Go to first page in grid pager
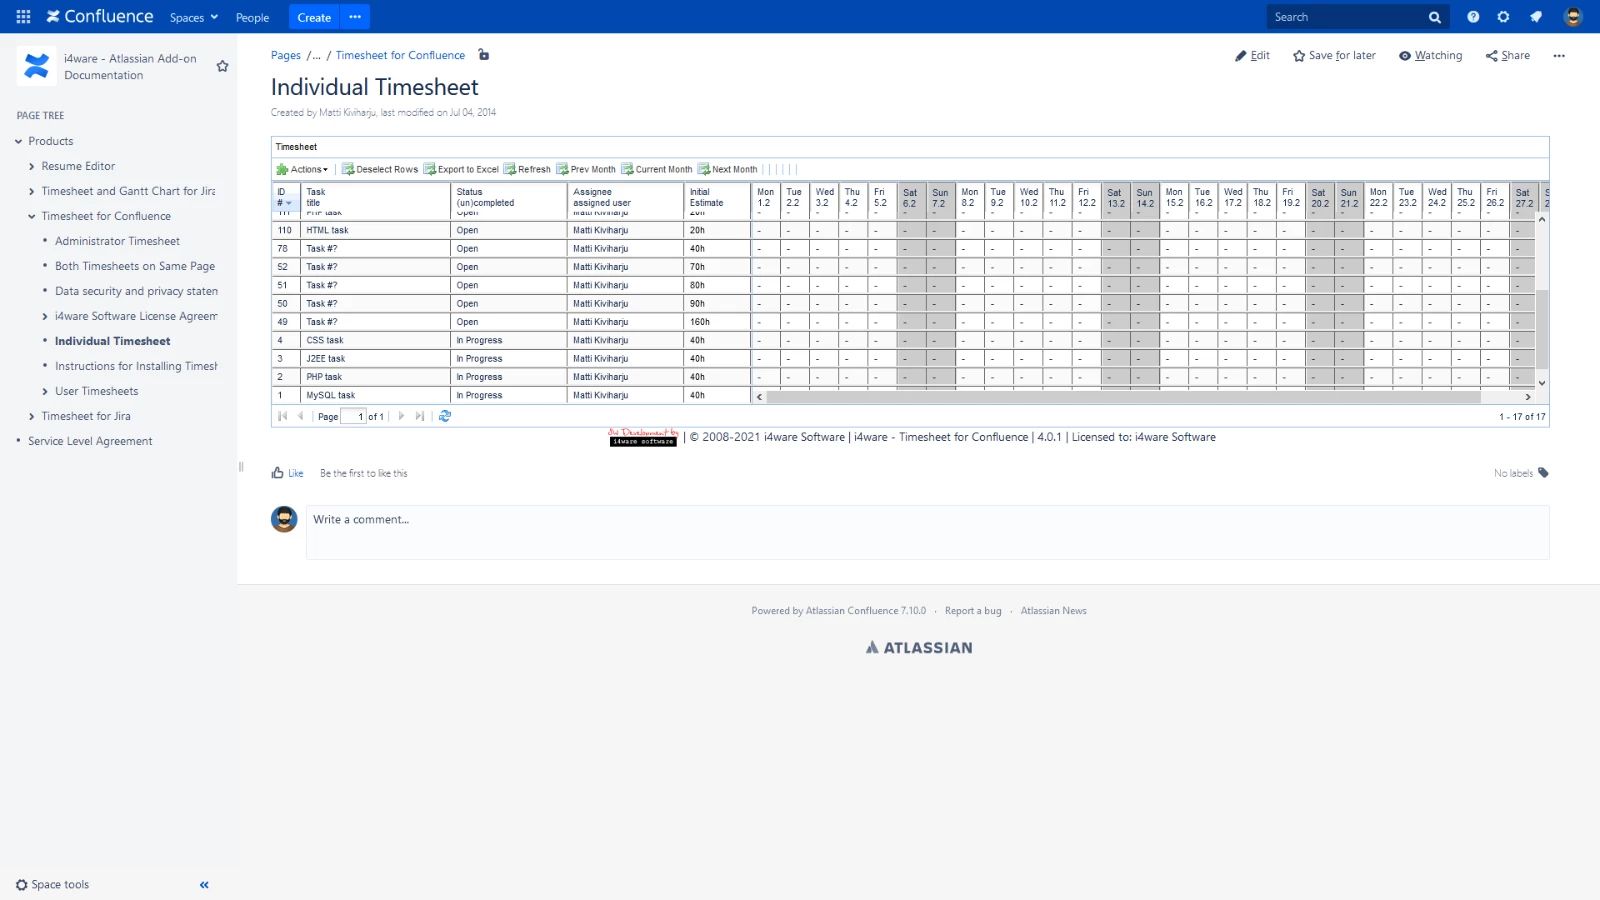This screenshot has height=900, width=1600. coord(282,416)
